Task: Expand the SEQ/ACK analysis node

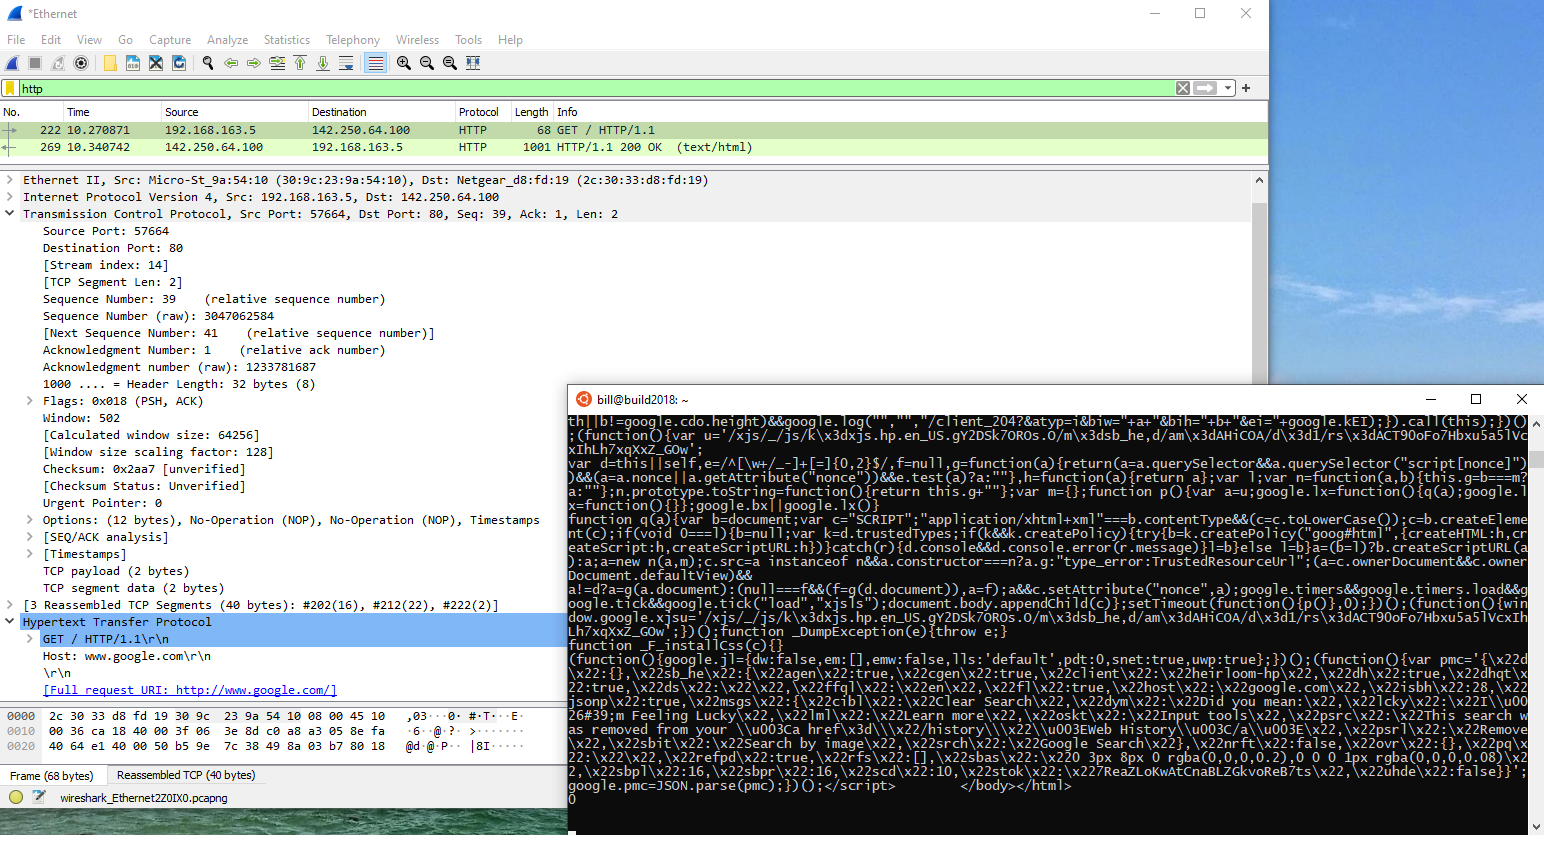Action: [x=30, y=537]
